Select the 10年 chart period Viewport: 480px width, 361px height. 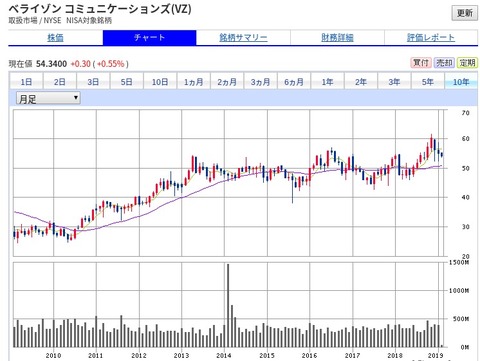(x=461, y=82)
